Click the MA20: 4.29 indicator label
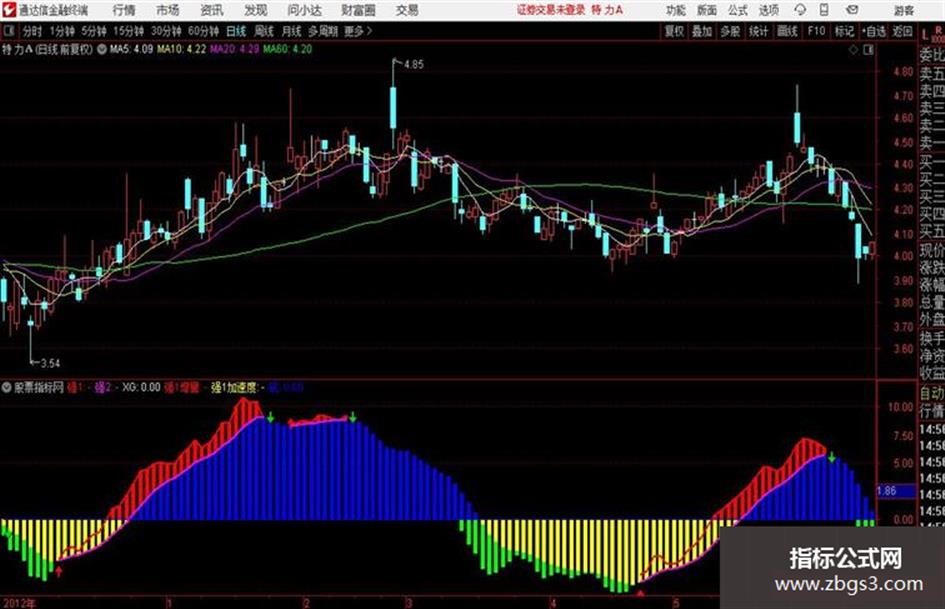945x609 pixels. (234, 49)
